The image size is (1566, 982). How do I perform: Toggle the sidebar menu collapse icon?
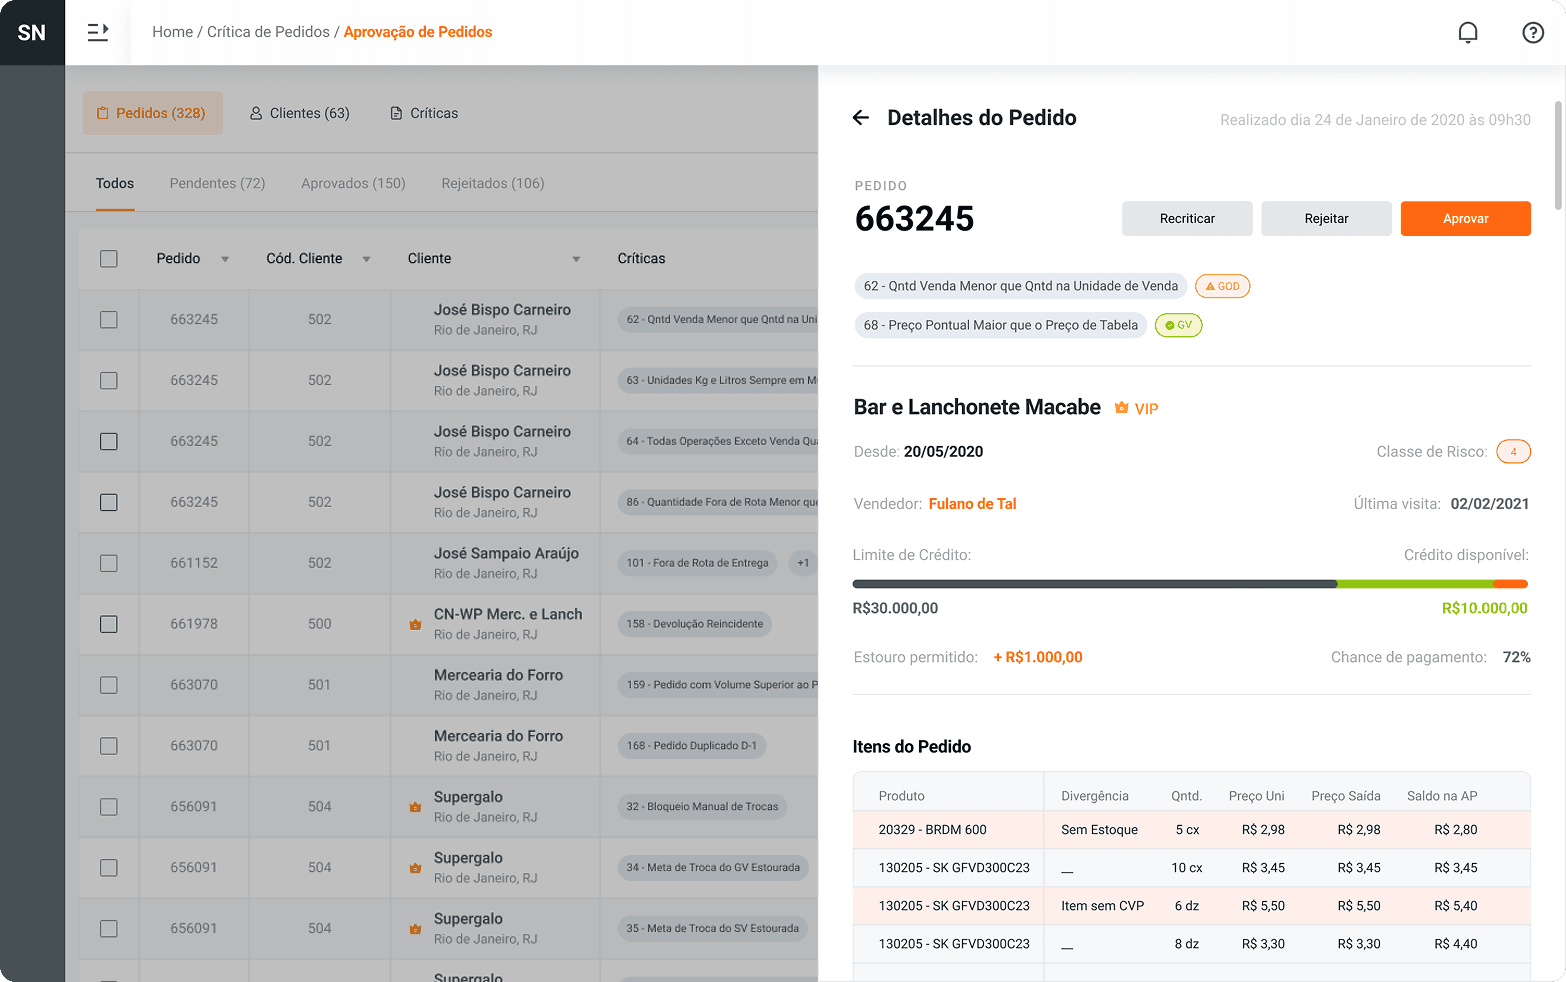tap(98, 32)
